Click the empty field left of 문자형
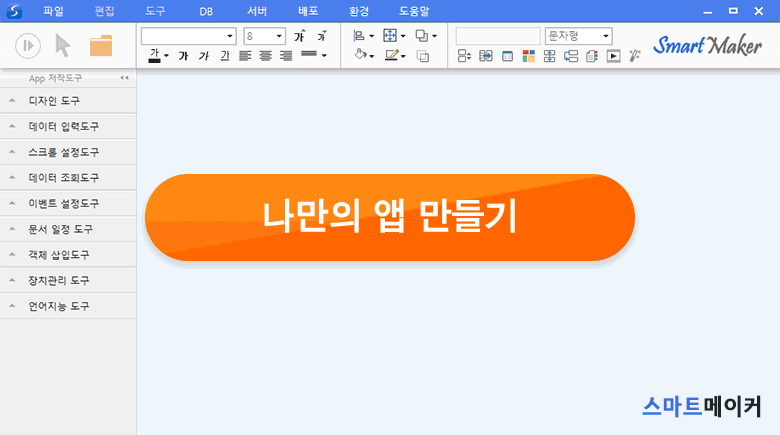The width and height of the screenshot is (780, 435). pos(497,36)
